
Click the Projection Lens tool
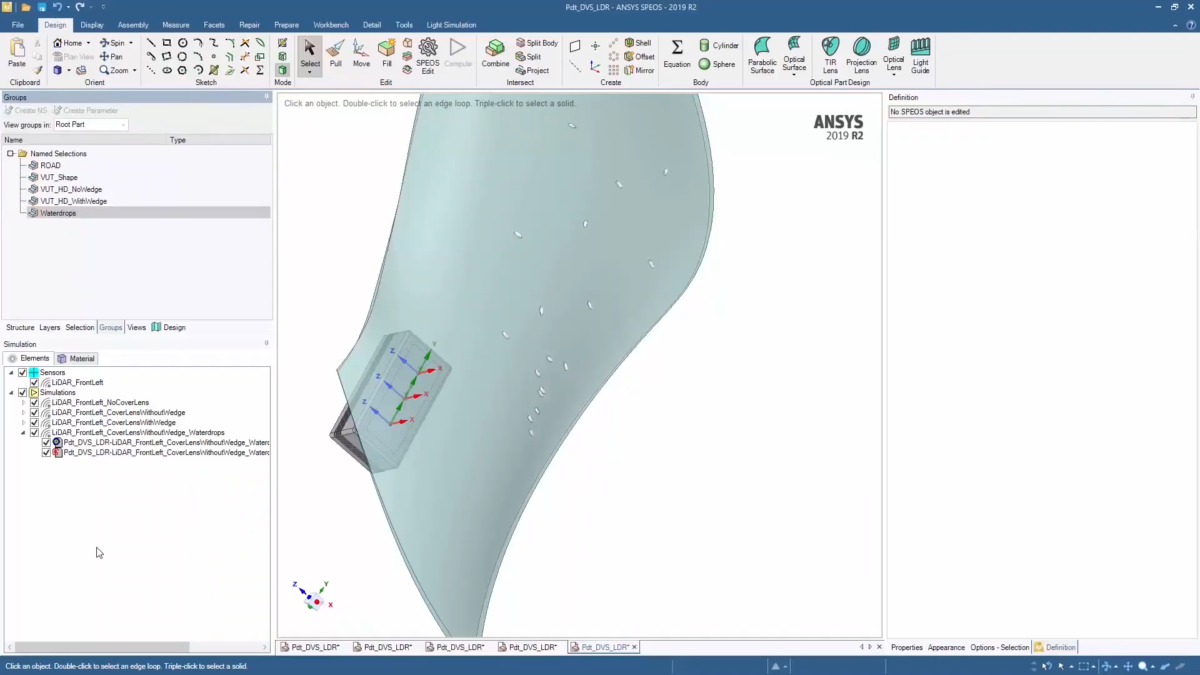pyautogui.click(x=861, y=56)
